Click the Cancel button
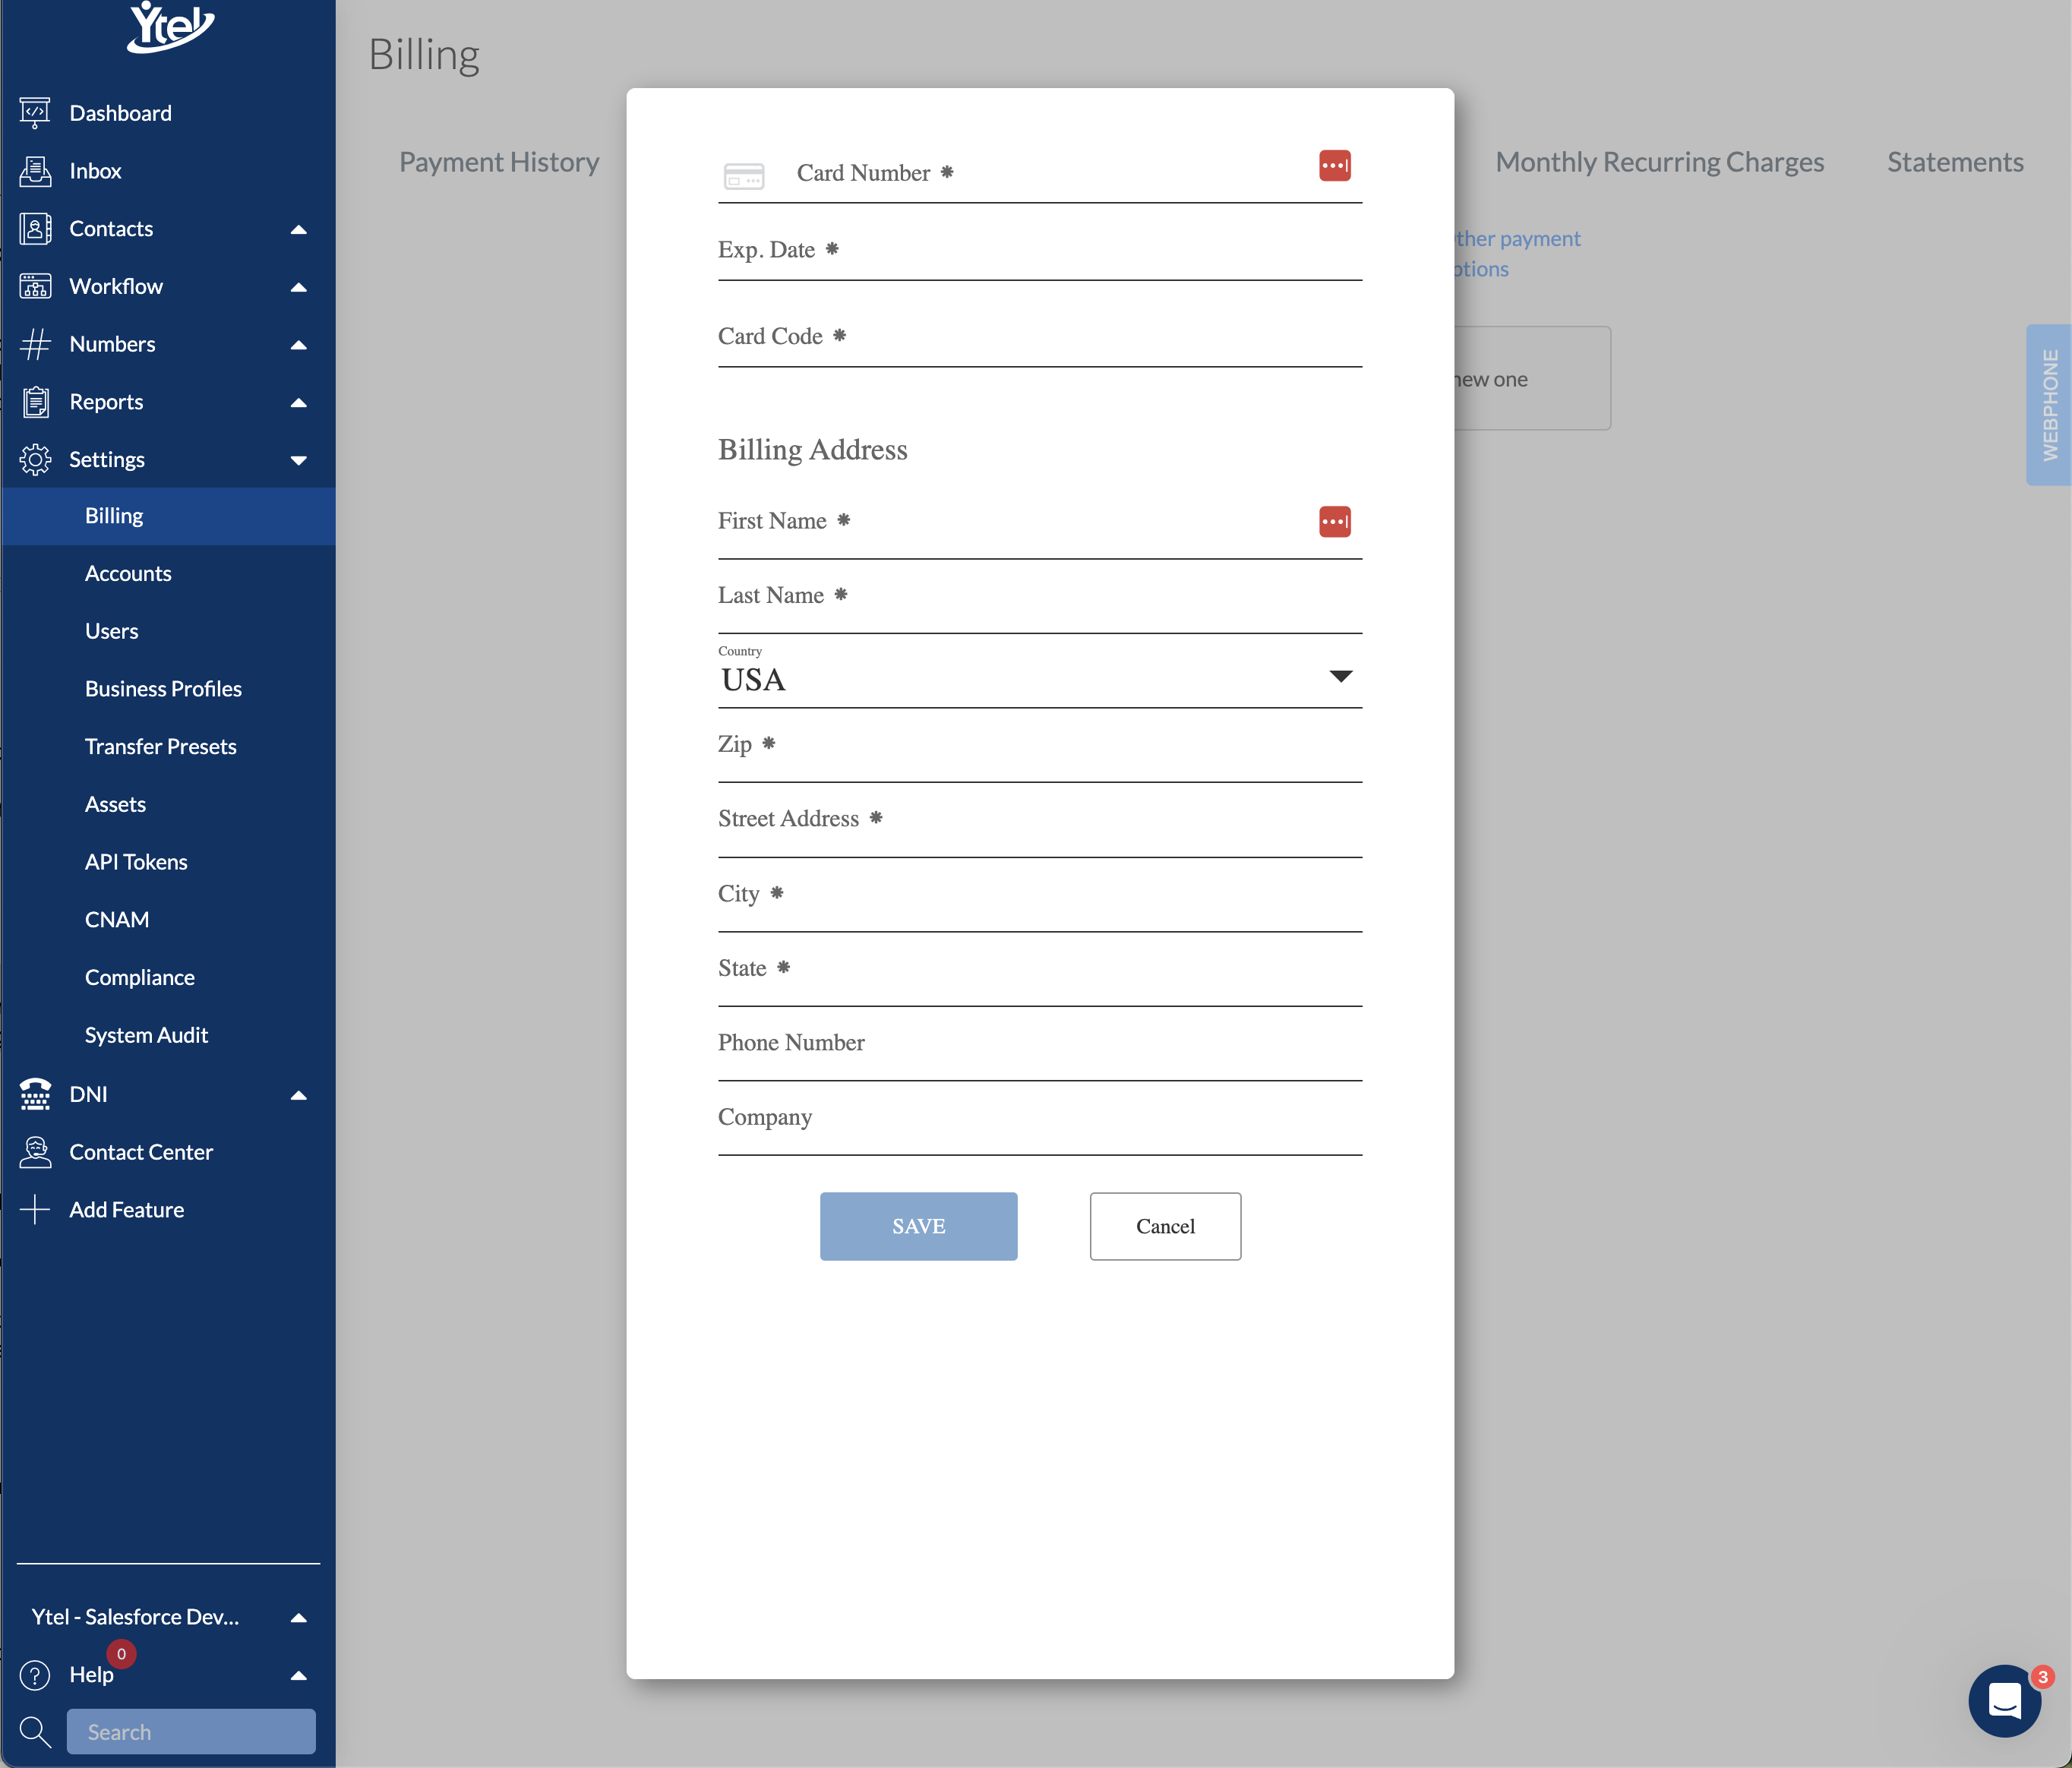 tap(1165, 1226)
